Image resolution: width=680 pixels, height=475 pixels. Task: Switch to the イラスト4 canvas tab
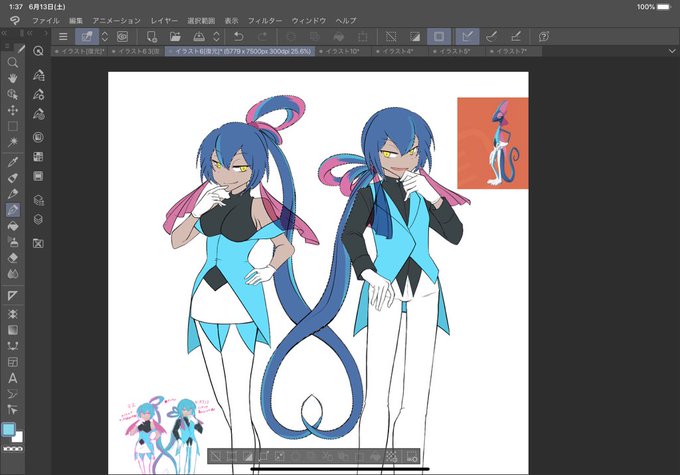point(399,51)
